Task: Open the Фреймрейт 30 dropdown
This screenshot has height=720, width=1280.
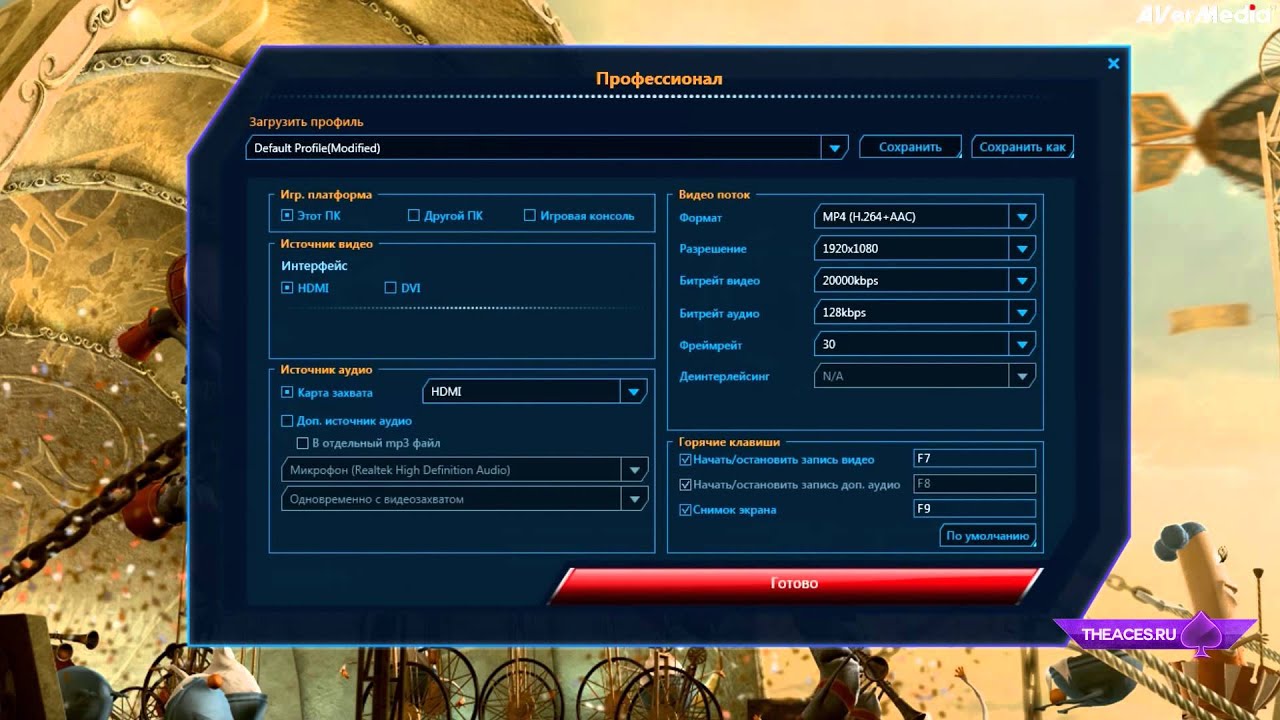Action: [925, 344]
